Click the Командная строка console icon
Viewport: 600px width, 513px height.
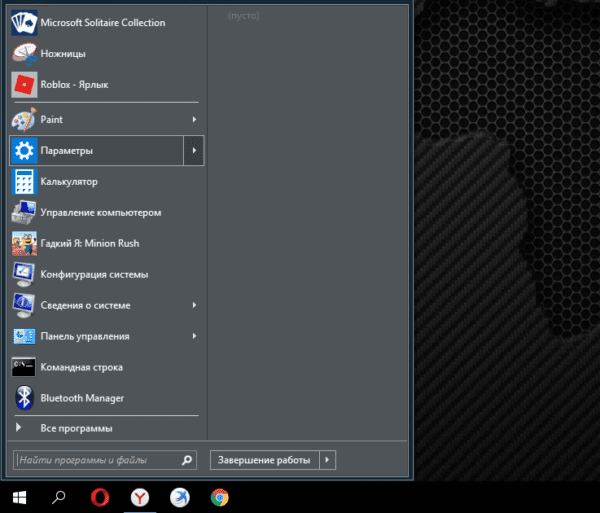(24, 367)
